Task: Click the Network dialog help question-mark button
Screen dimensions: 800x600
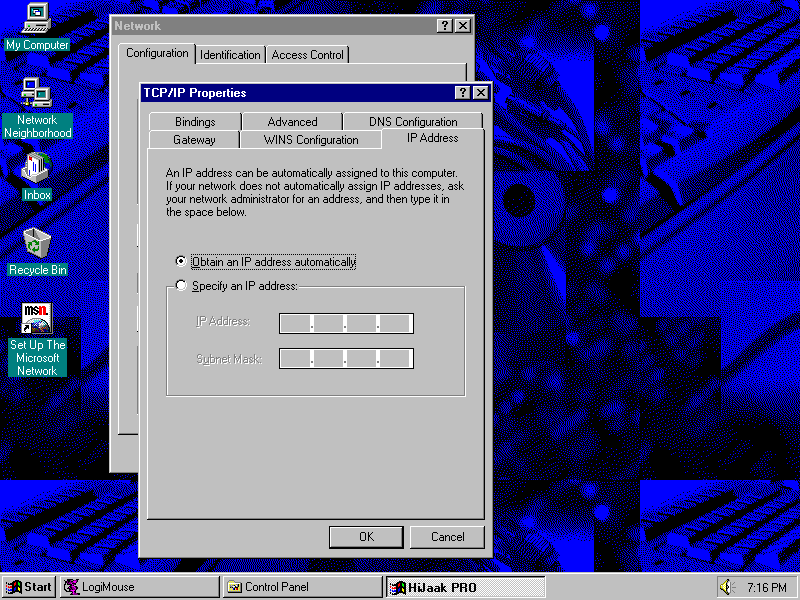Action: point(445,26)
